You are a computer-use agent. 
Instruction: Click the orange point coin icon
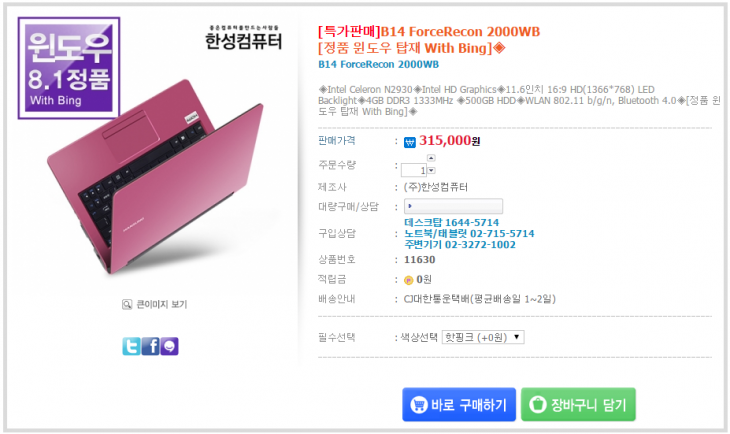click(x=408, y=279)
